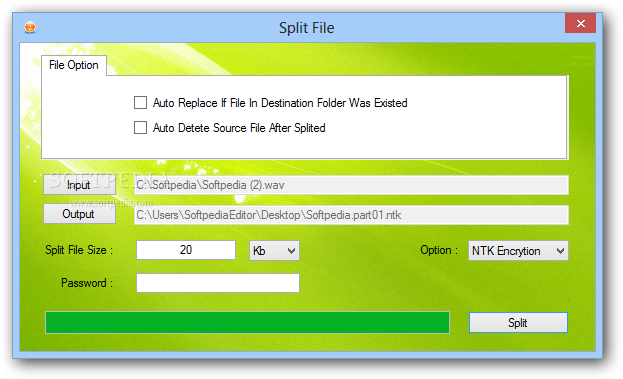Click the Output button

pyautogui.click(x=79, y=214)
